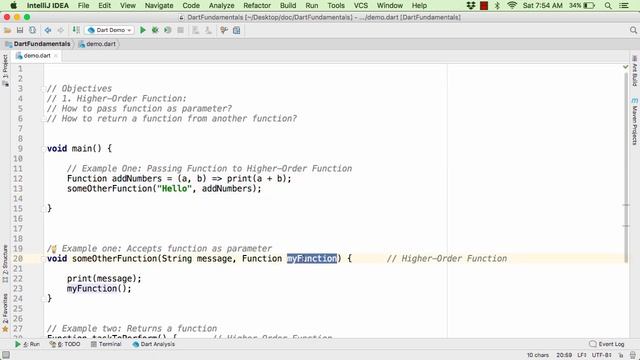This screenshot has width=640, height=360.
Task: Open the Project side panel
Action: [x=5, y=70]
